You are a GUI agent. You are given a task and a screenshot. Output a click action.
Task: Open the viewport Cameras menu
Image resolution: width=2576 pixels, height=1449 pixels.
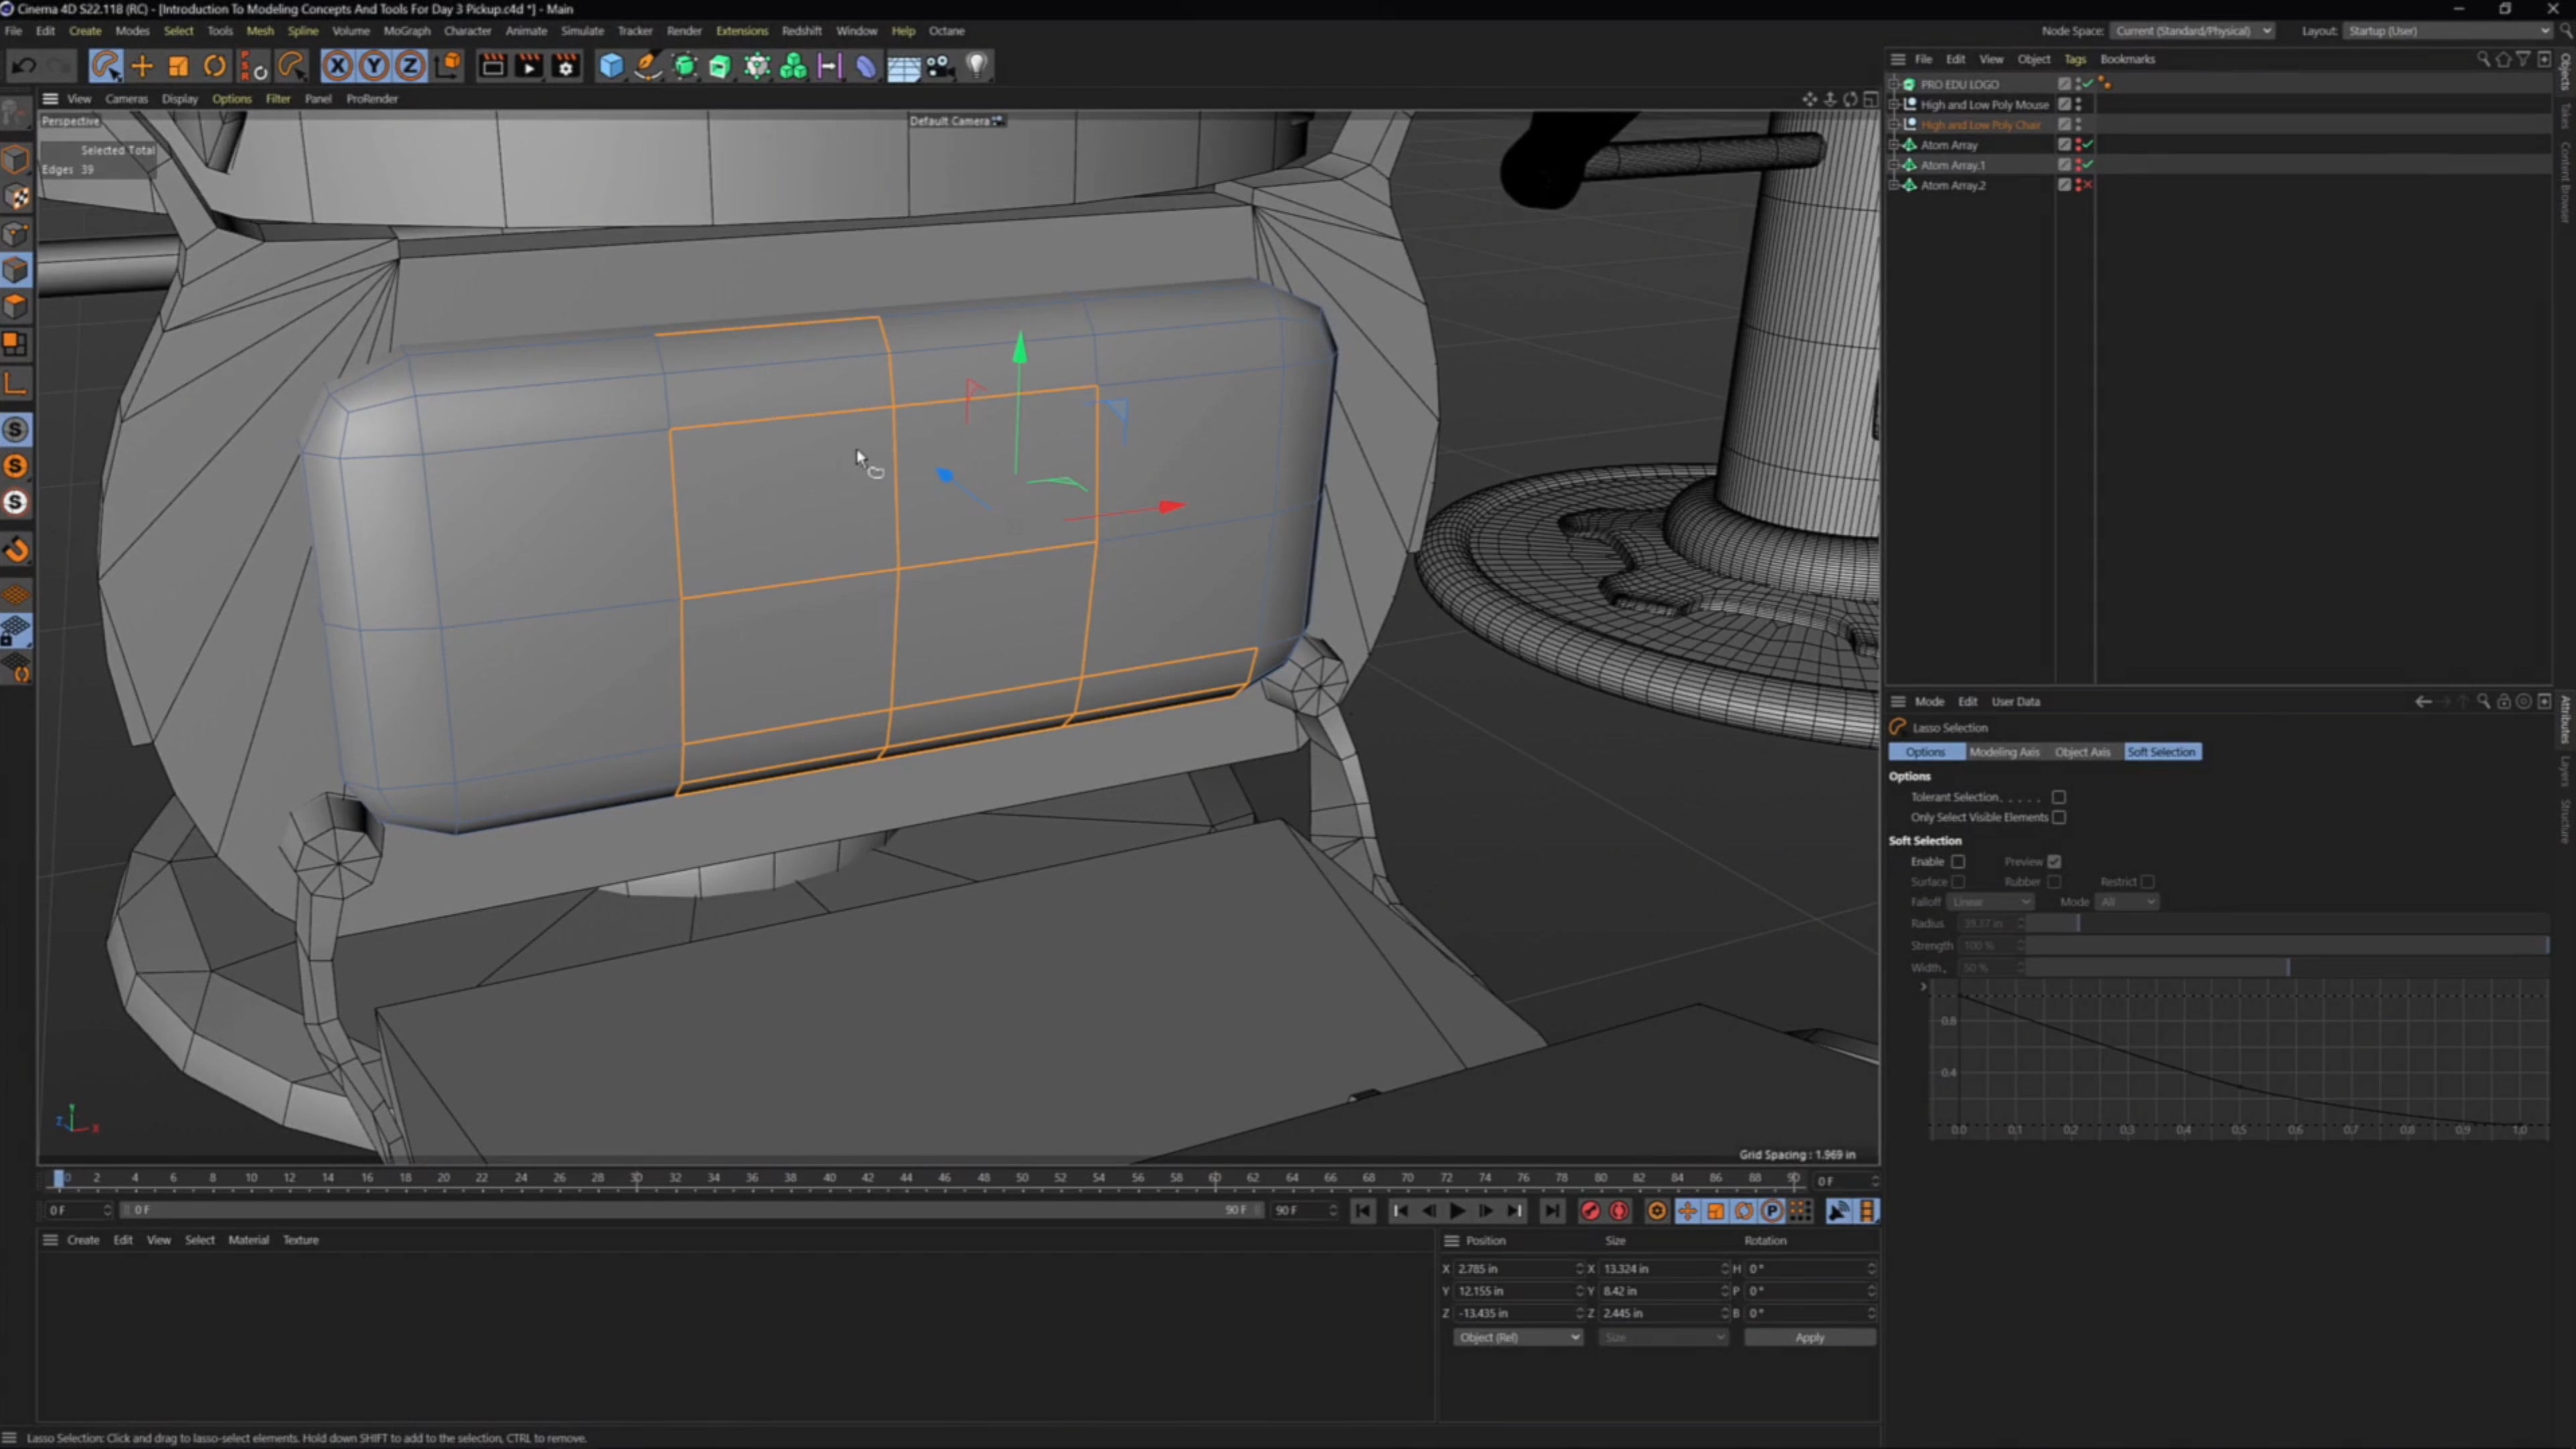coord(126,98)
